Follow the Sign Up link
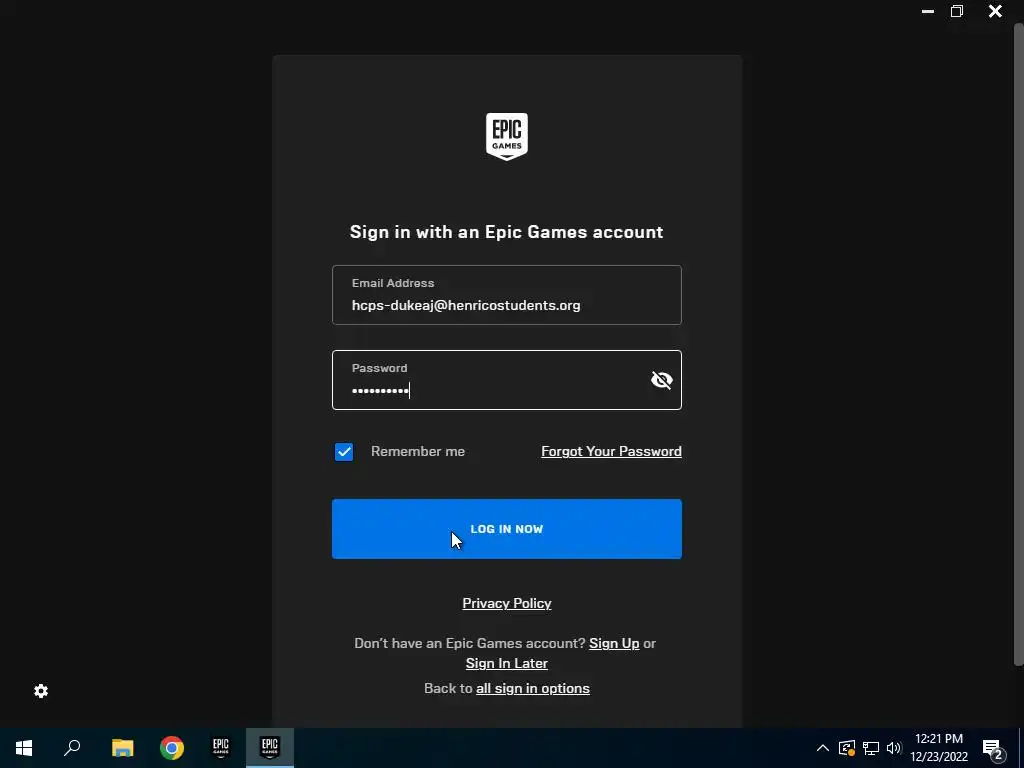This screenshot has width=1024, height=768. pyautogui.click(x=614, y=643)
